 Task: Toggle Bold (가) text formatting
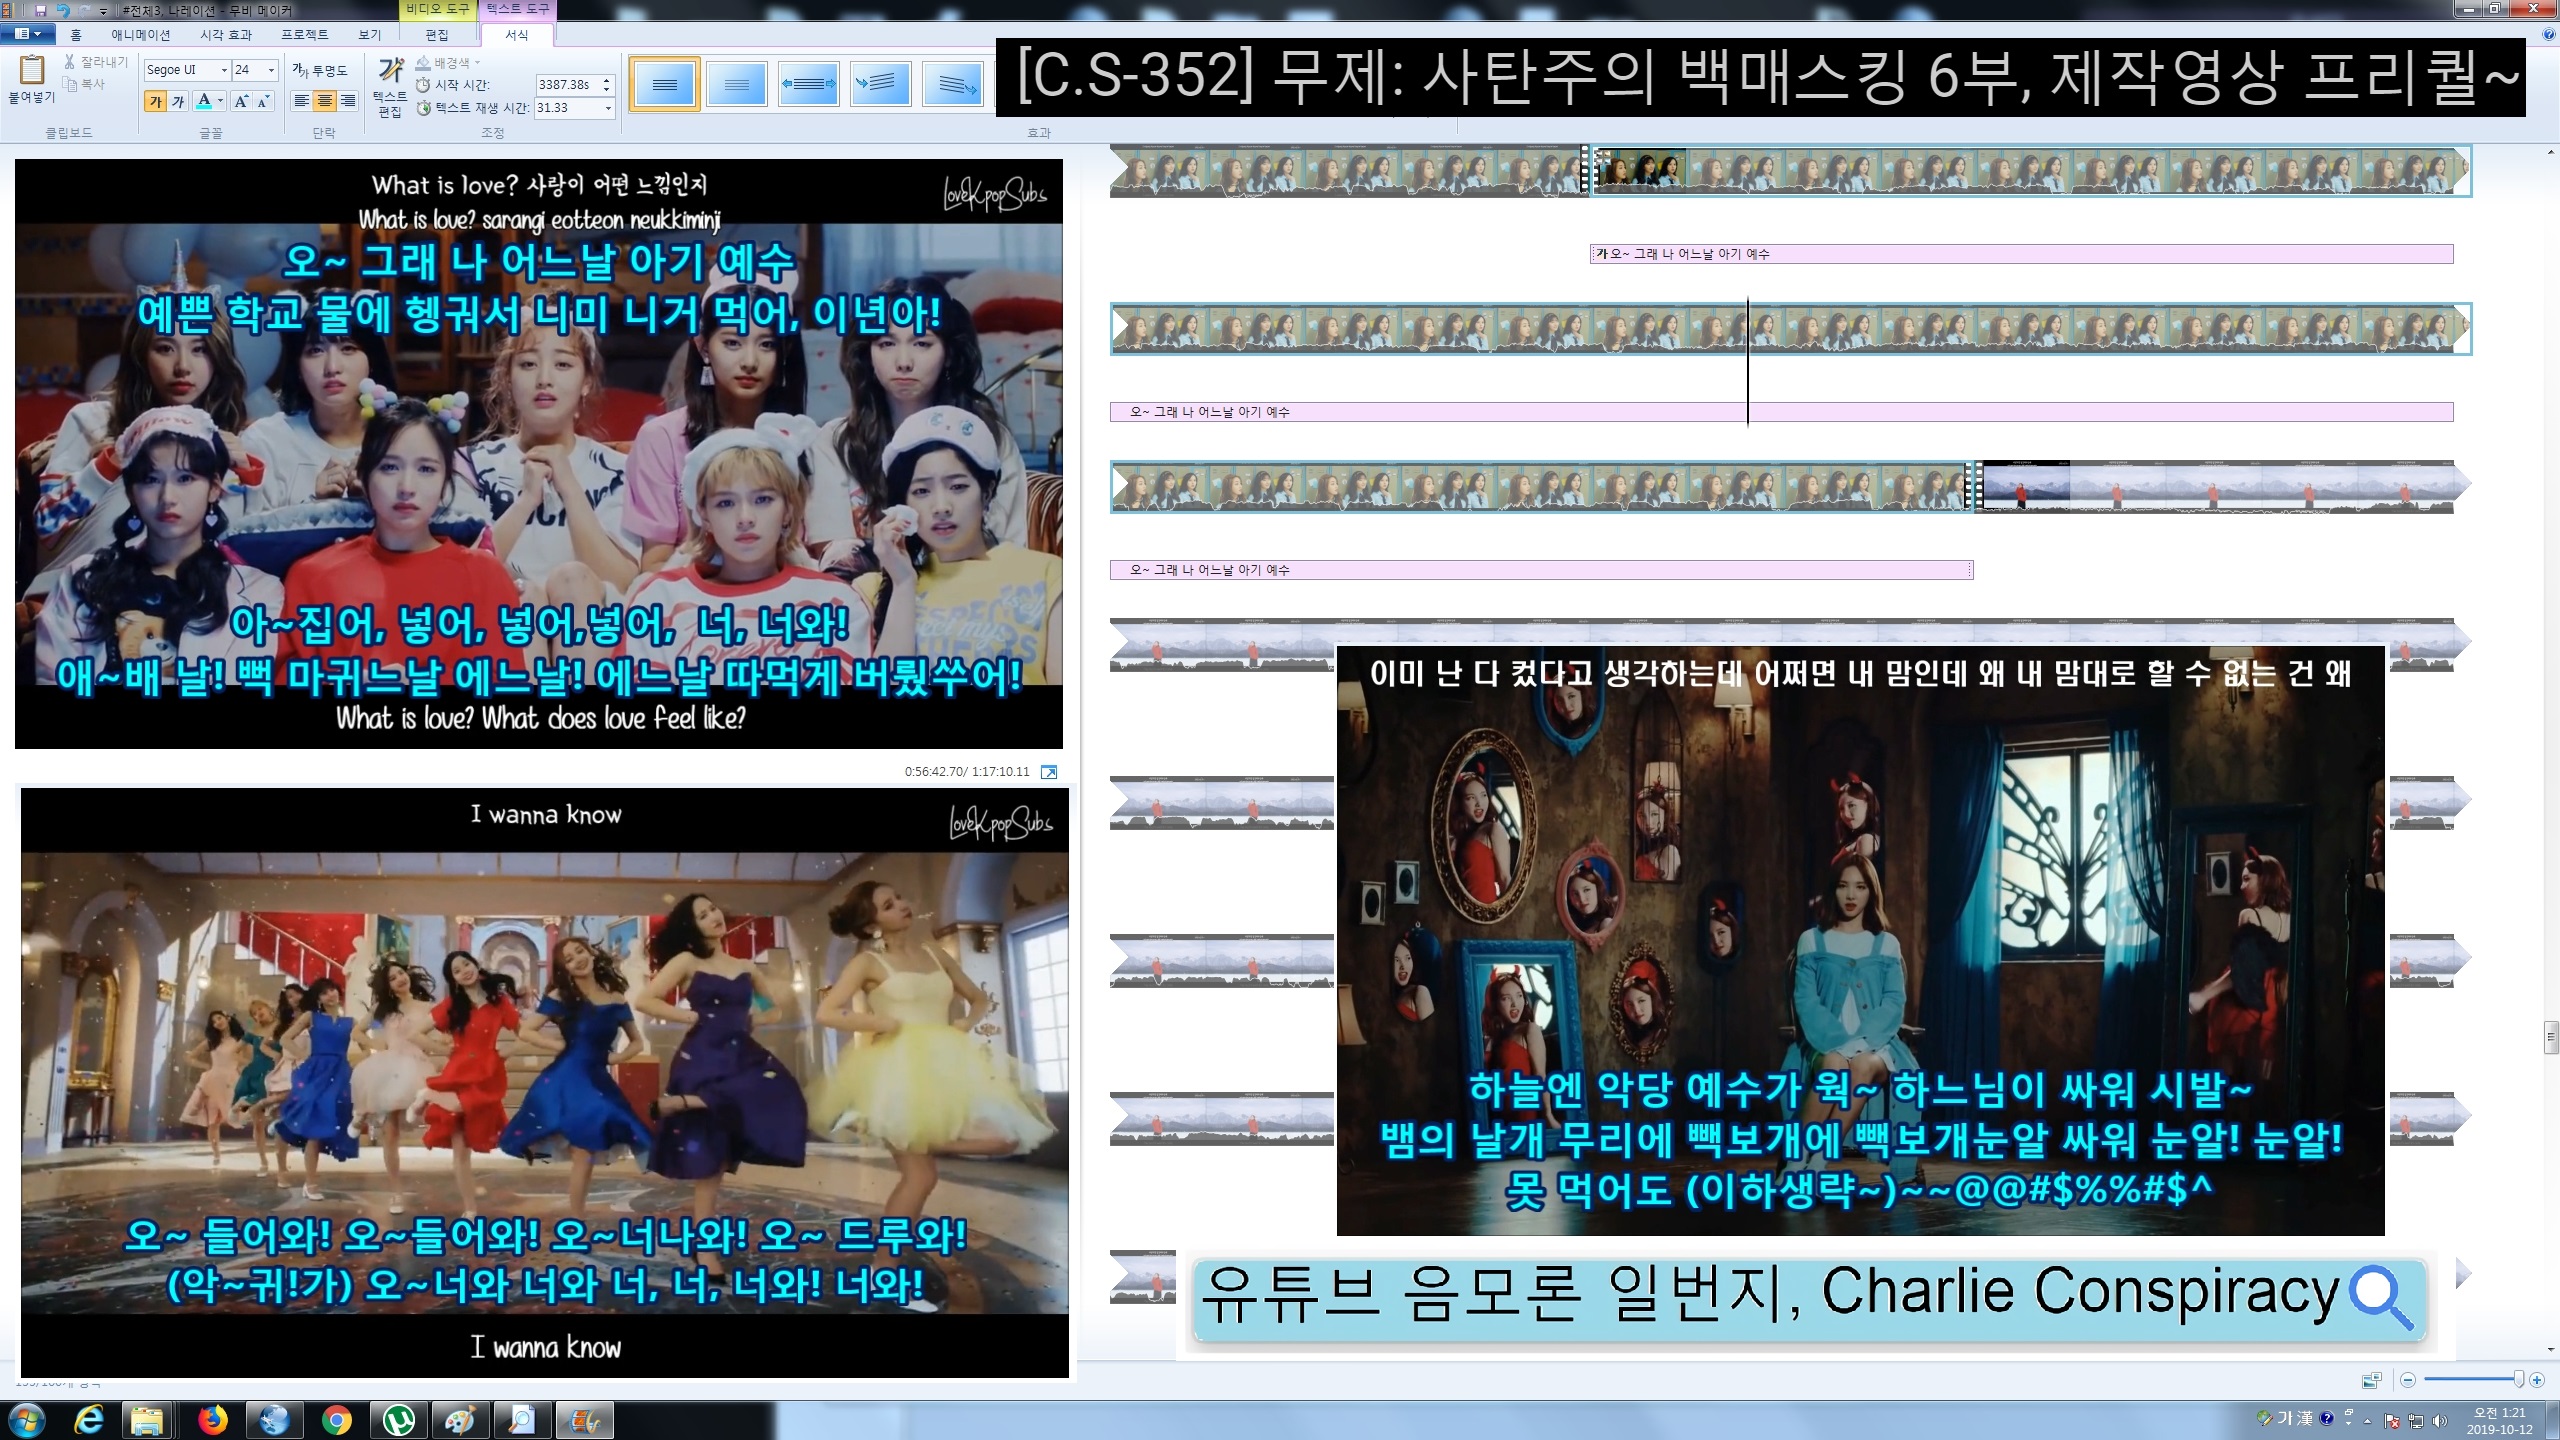coord(155,101)
